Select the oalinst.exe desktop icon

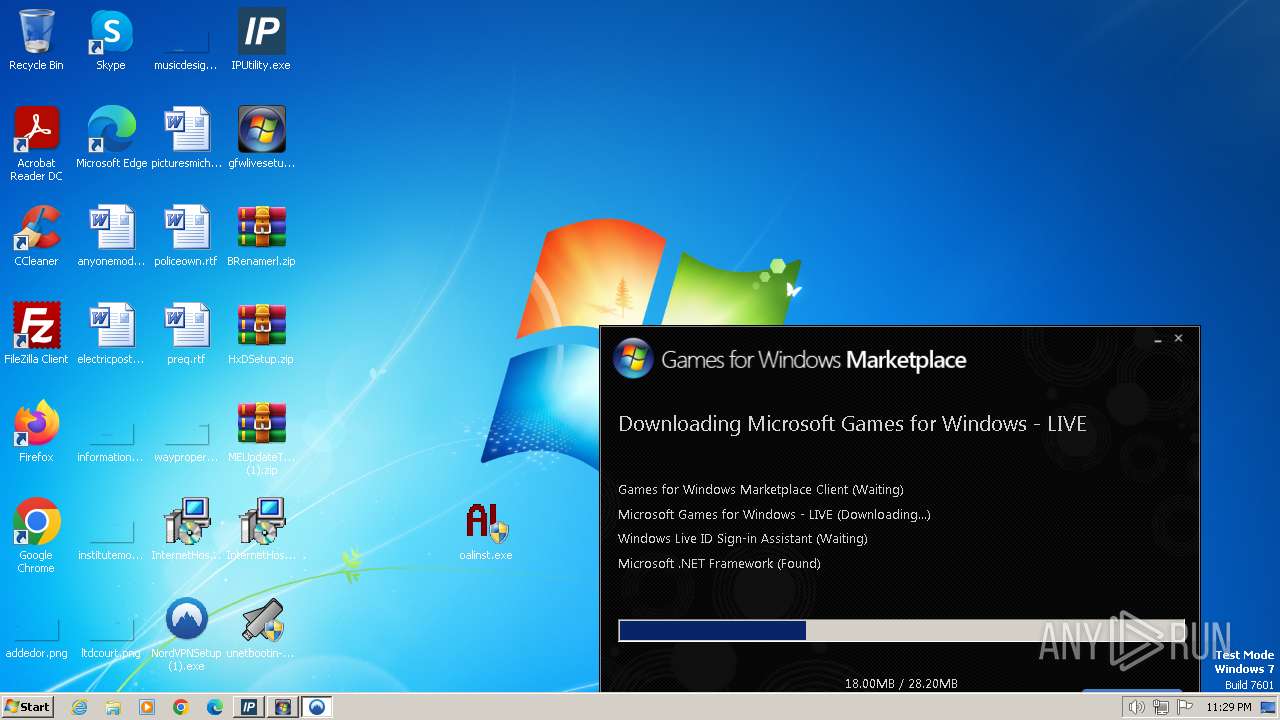tap(486, 530)
